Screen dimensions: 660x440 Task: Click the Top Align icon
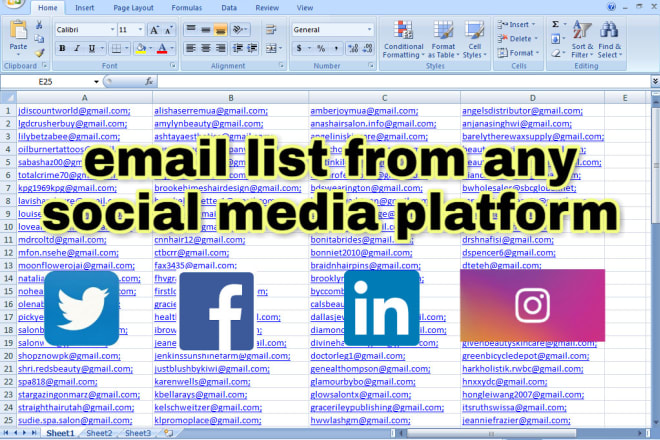point(191,29)
